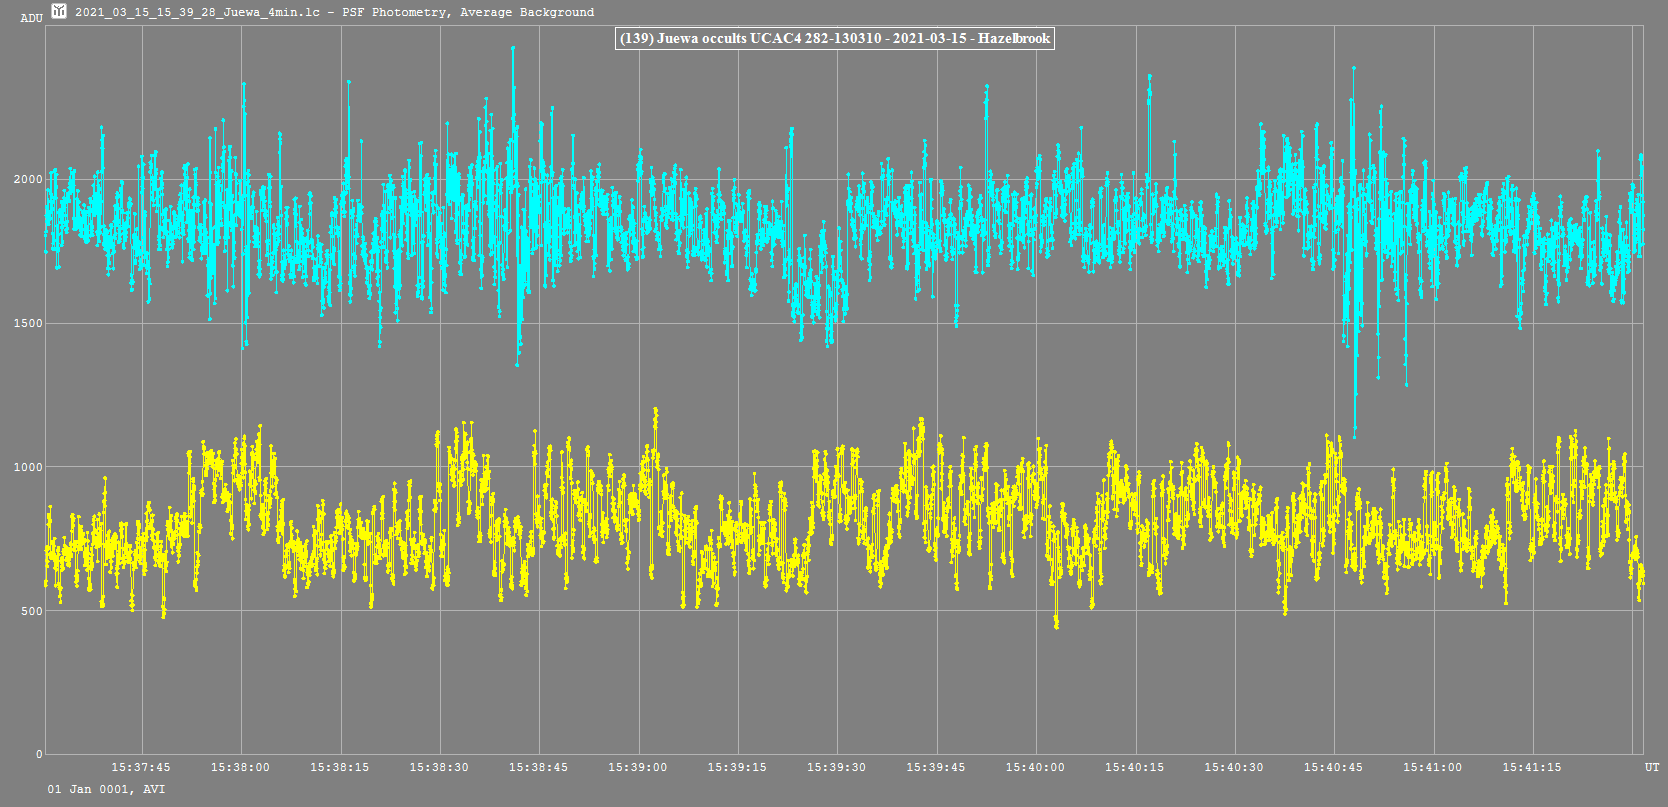1668x807 pixels.
Task: Click the 15:39:30 time axis label
Action: coord(837,767)
